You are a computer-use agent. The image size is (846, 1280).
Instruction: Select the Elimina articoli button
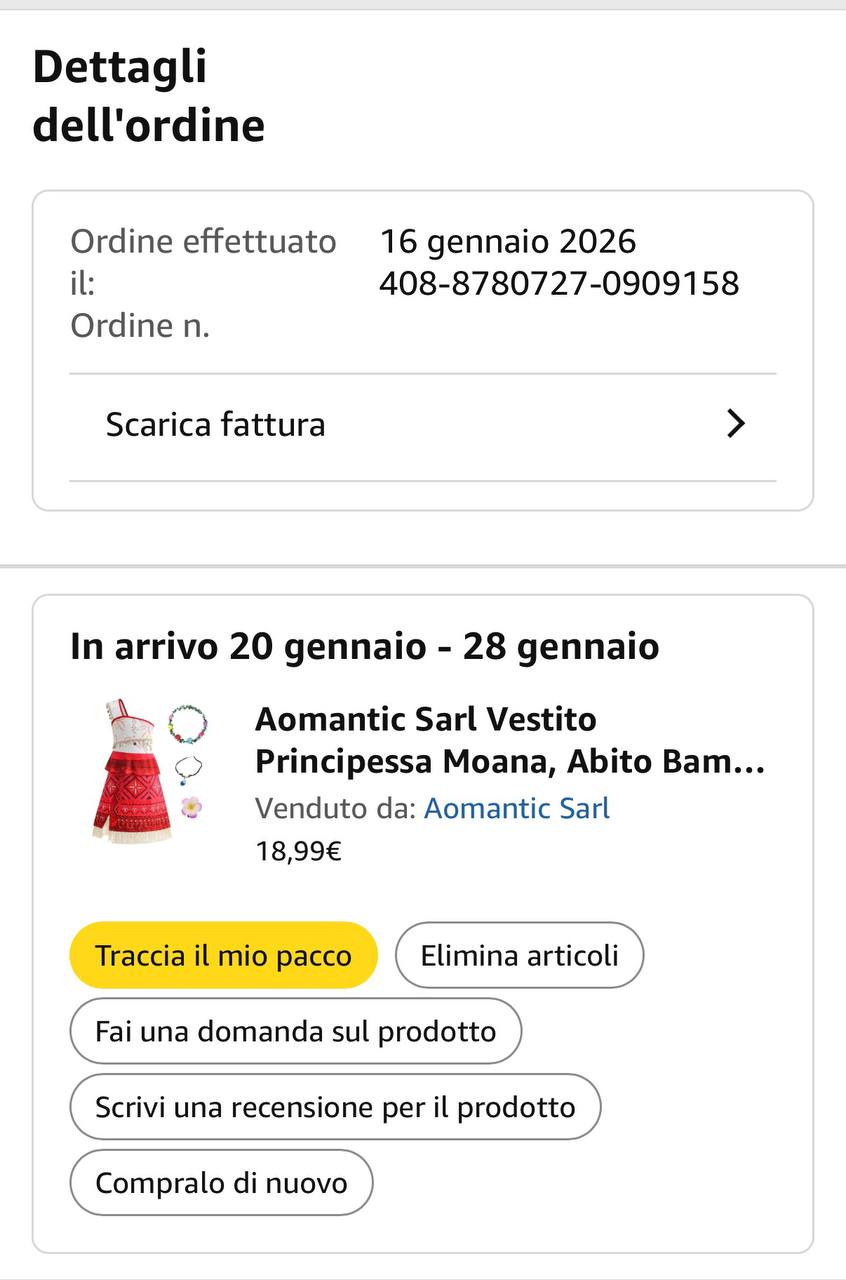click(519, 955)
